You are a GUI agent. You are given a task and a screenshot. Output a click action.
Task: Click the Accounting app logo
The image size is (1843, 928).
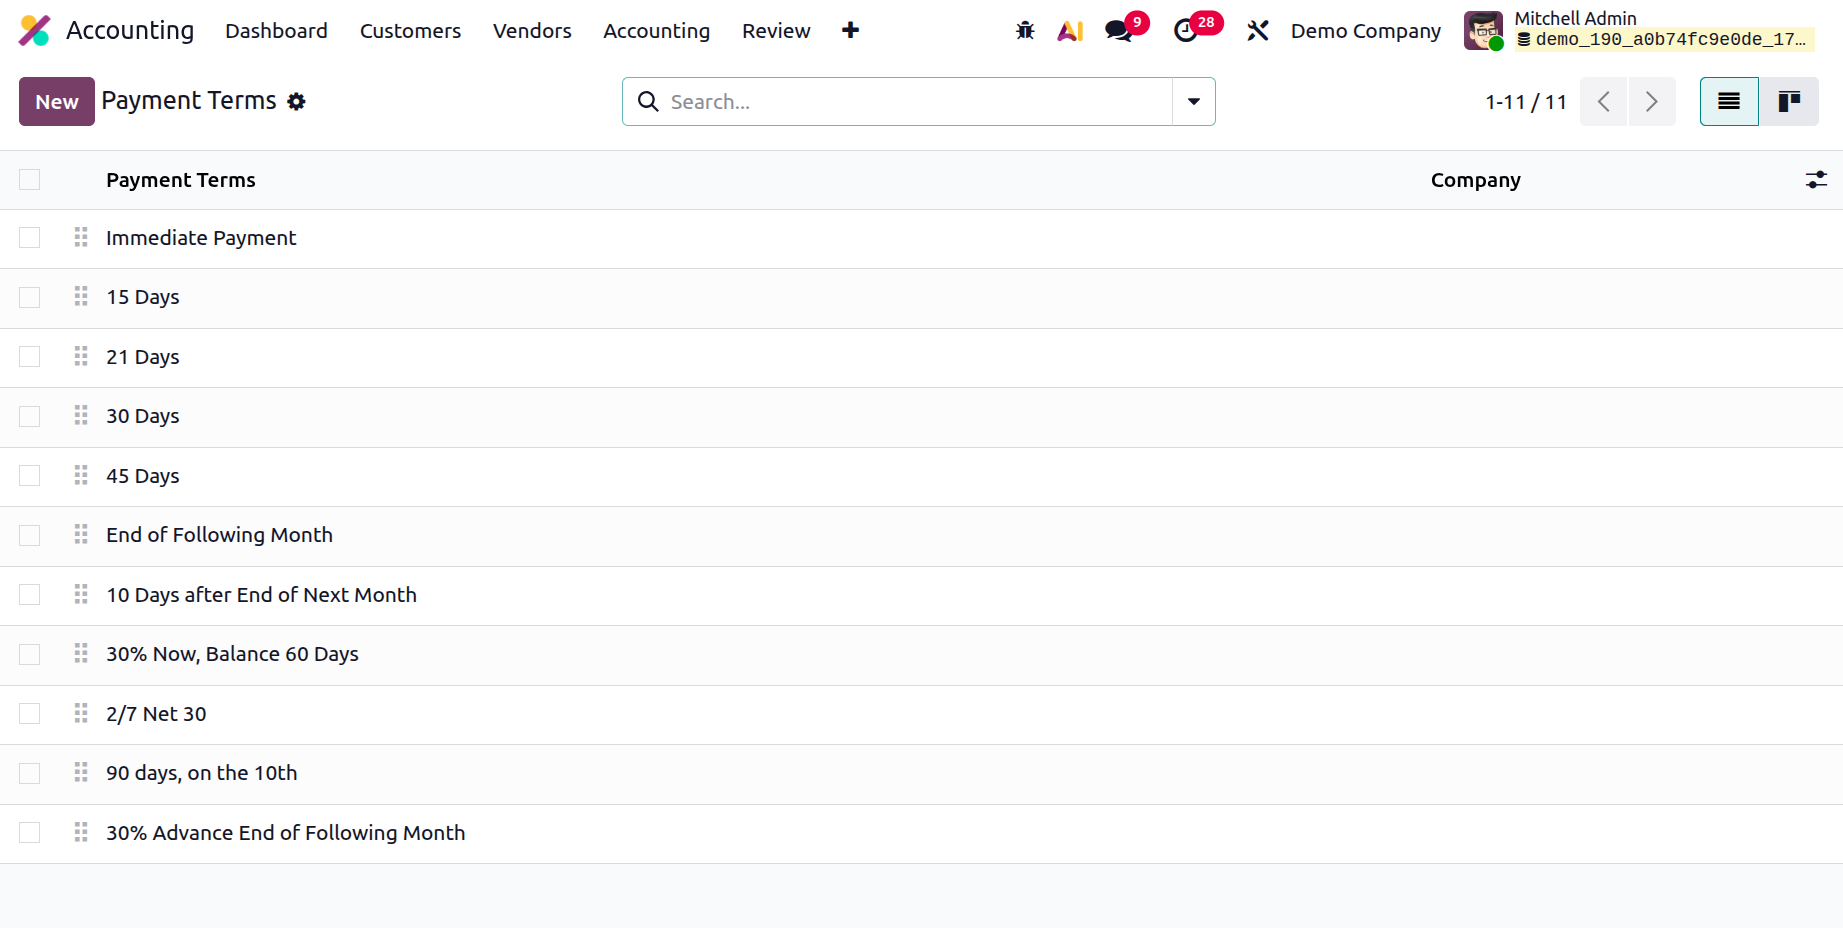coord(35,31)
